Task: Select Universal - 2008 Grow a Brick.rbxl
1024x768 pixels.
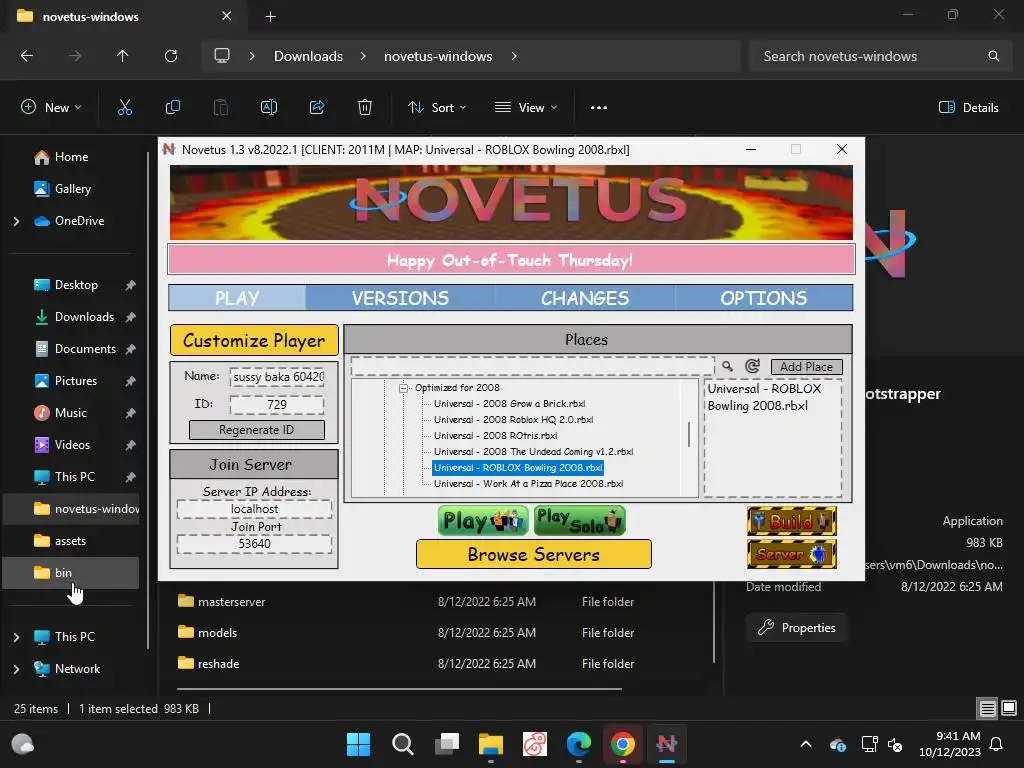Action: (x=509, y=404)
